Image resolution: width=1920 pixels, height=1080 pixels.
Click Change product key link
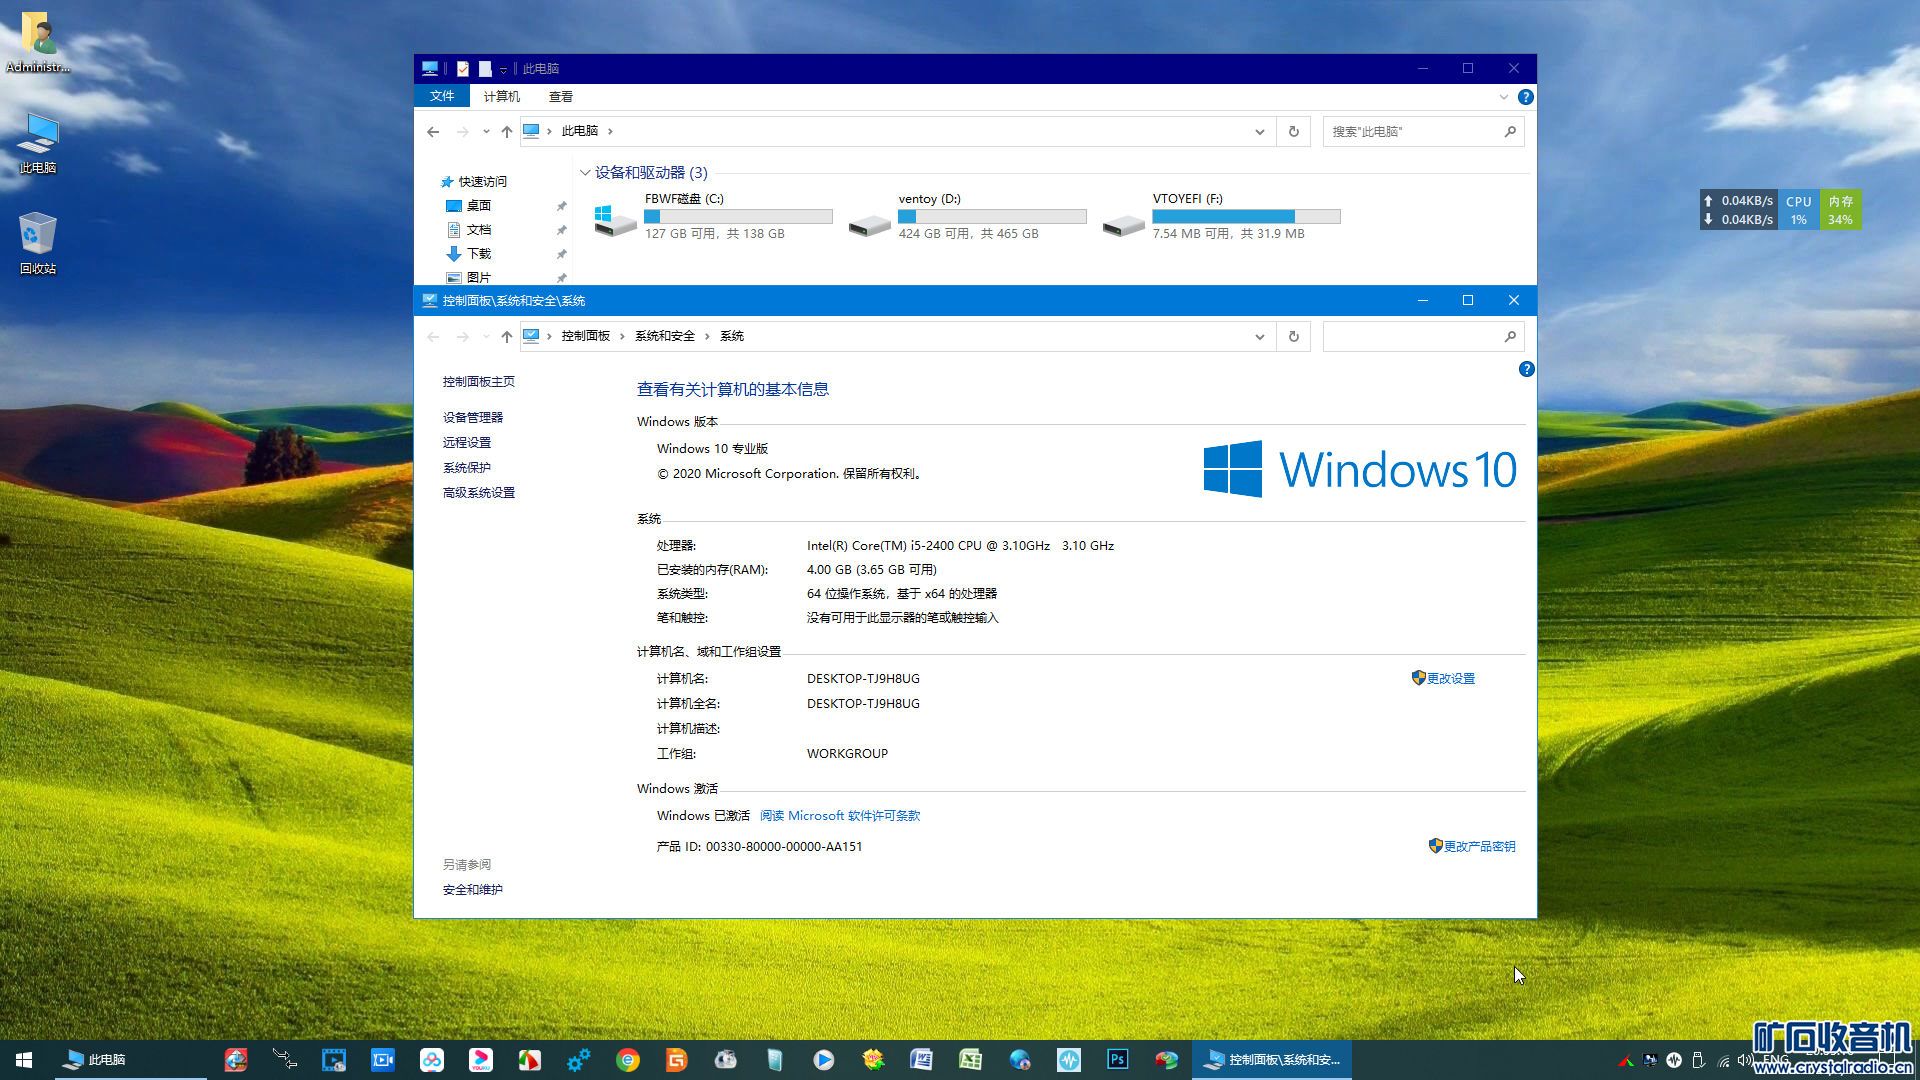[x=1478, y=846]
